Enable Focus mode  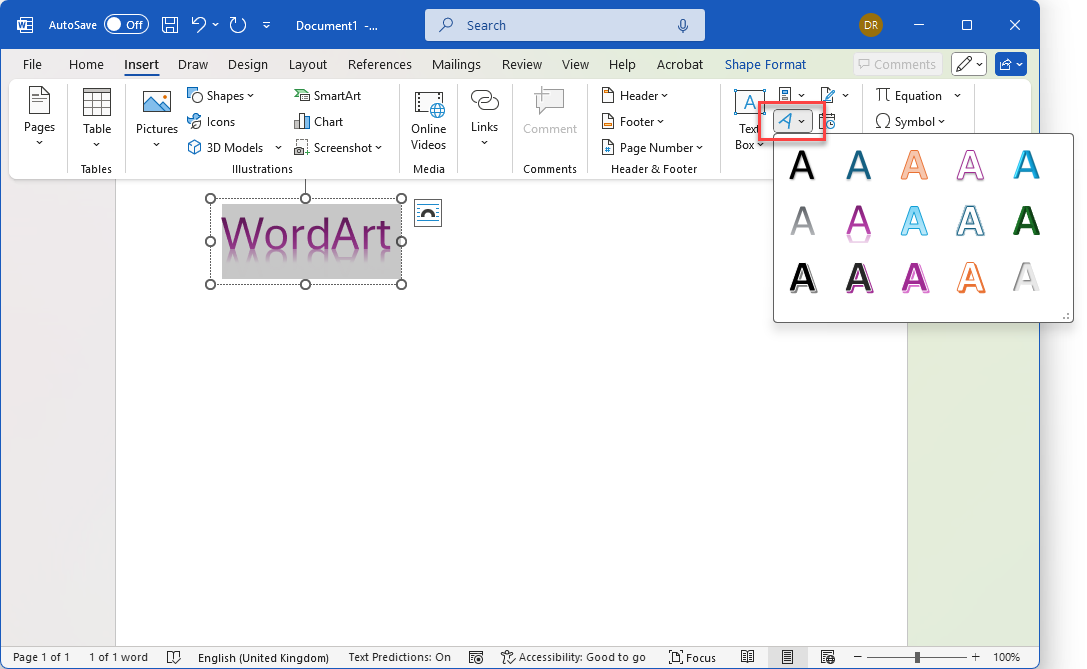[x=692, y=657]
